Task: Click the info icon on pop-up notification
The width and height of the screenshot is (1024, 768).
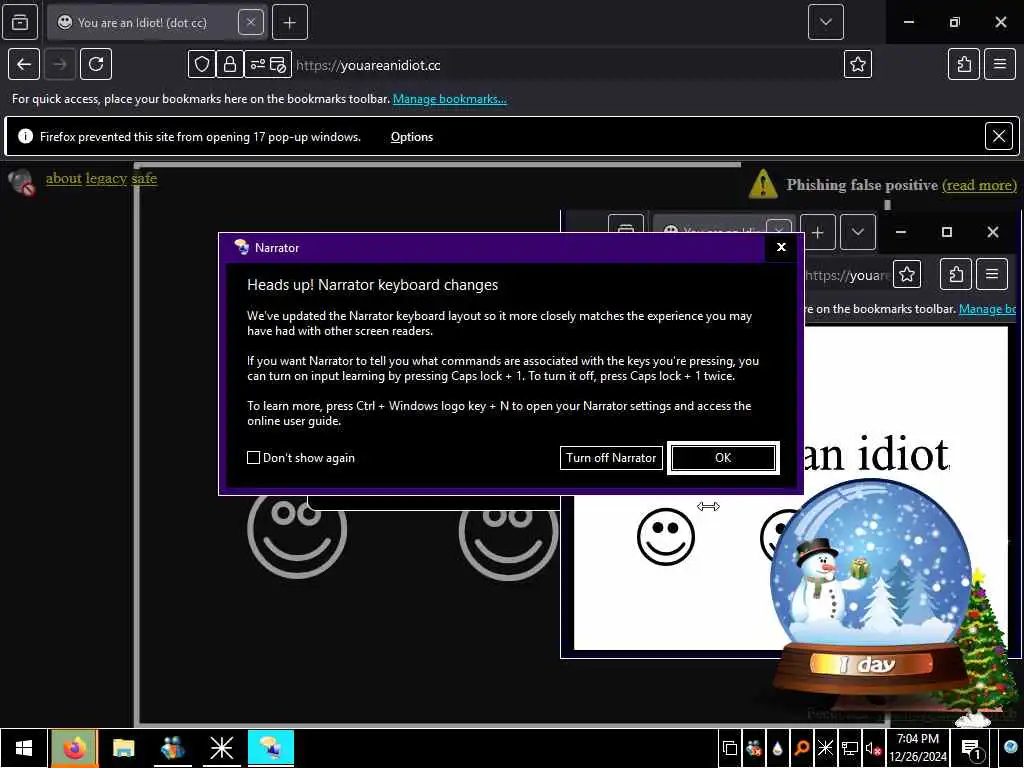Action: (x=25, y=136)
